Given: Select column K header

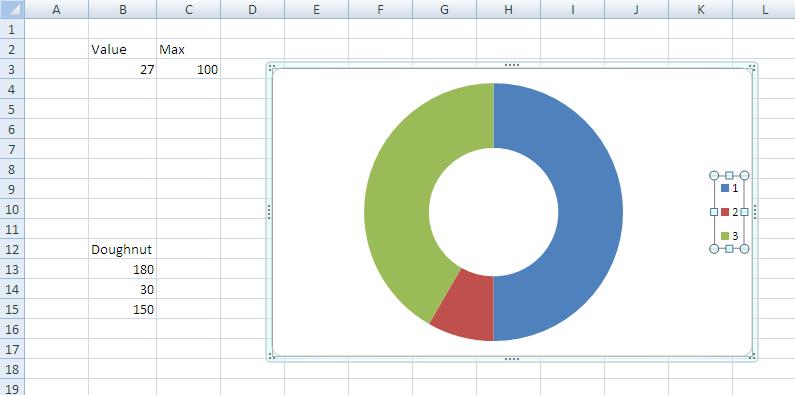Looking at the screenshot, I should click(x=700, y=9).
